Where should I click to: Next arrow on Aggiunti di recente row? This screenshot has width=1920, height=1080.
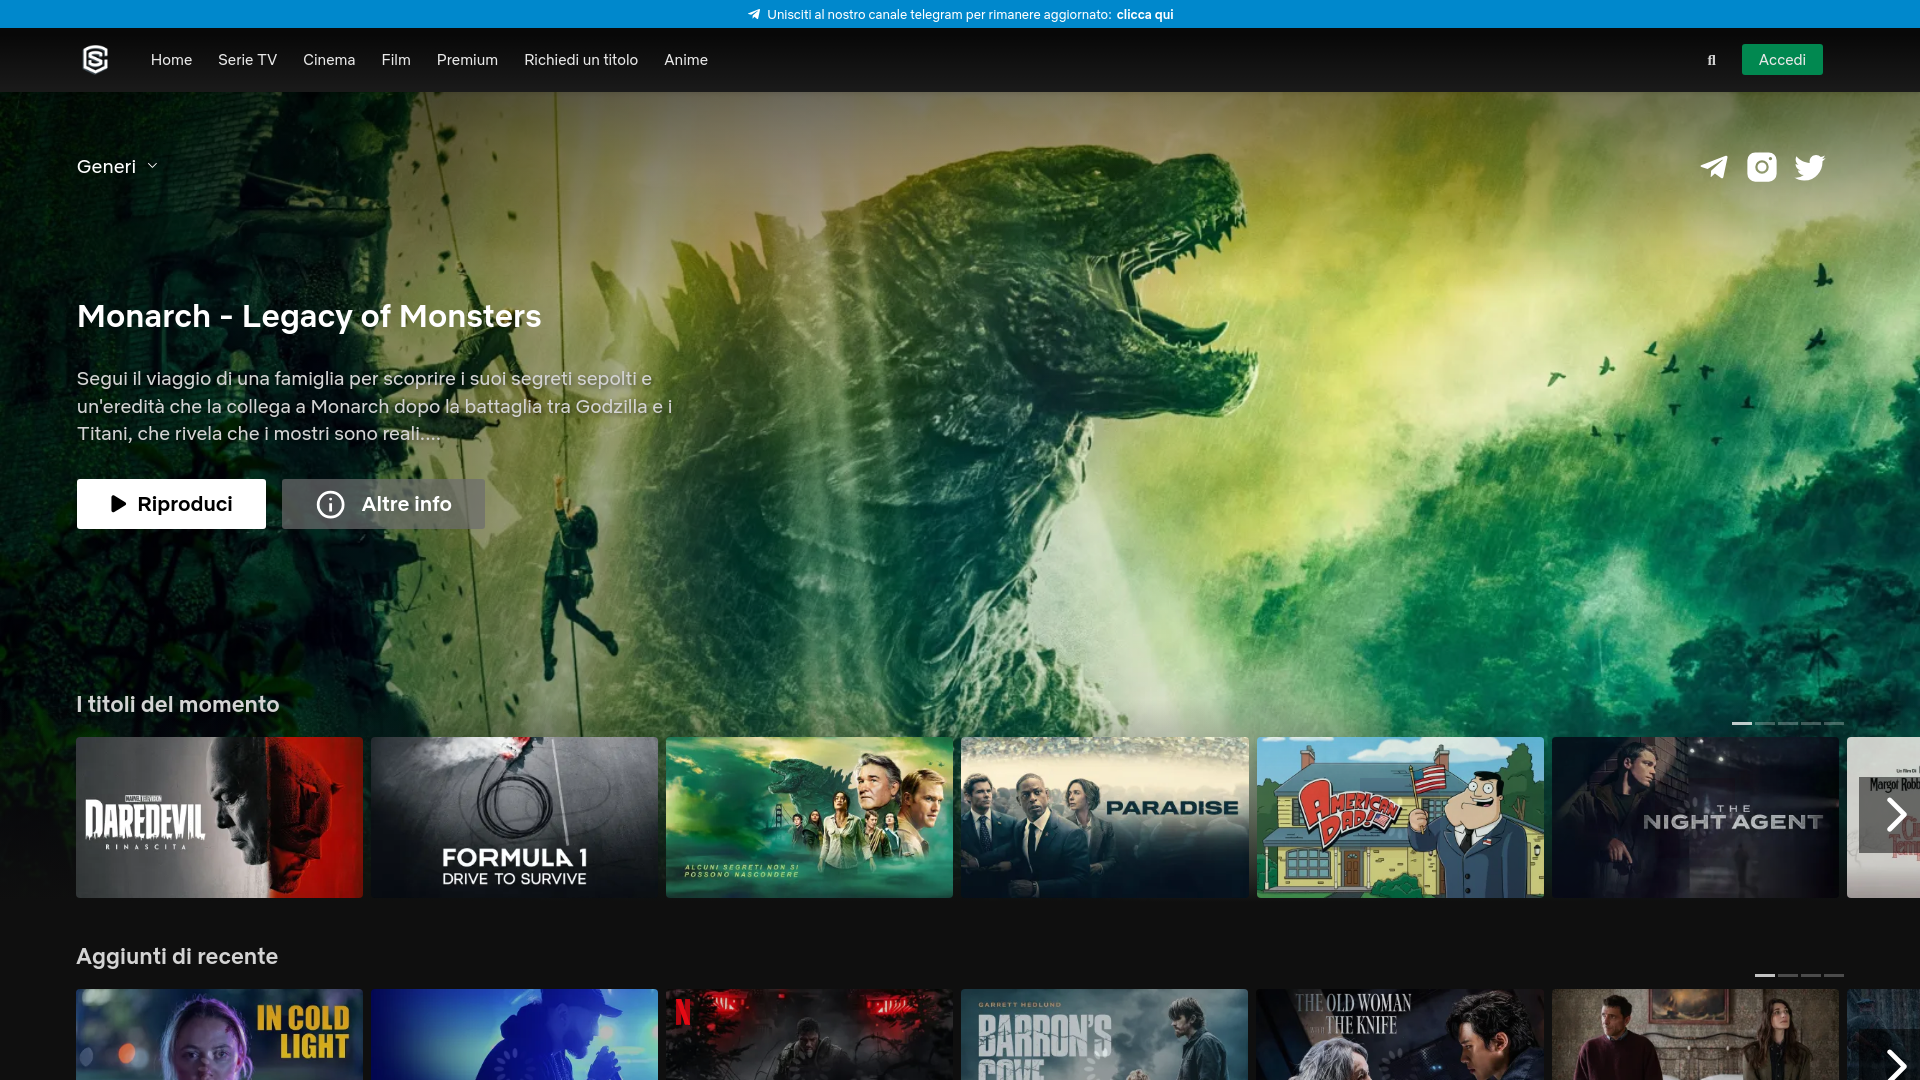(x=1896, y=1064)
